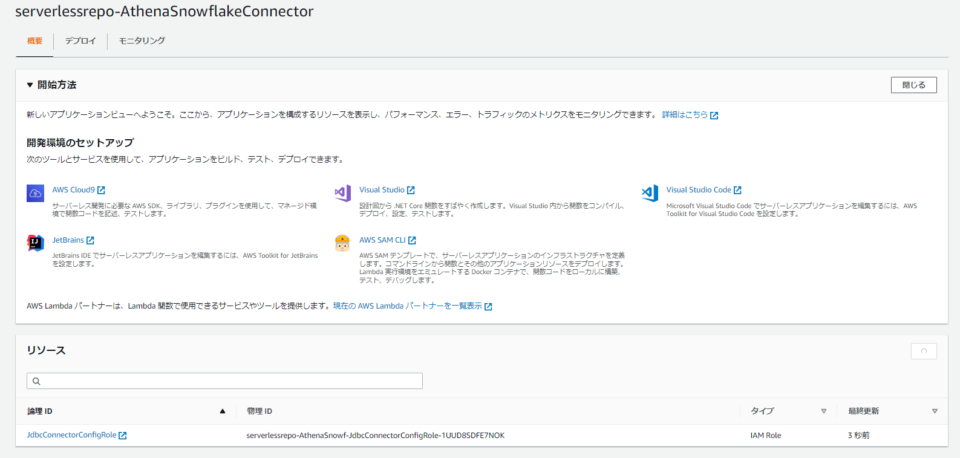Click the Visual Studio purple logo icon
960x458 pixels.
tap(342, 193)
